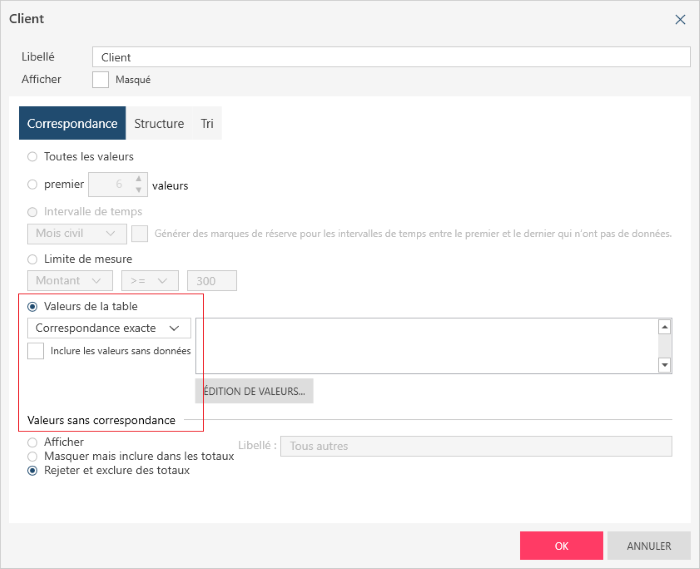Screen dimensions: 700x569
Task: Click the Édition de valeurs button
Action: click(254, 391)
